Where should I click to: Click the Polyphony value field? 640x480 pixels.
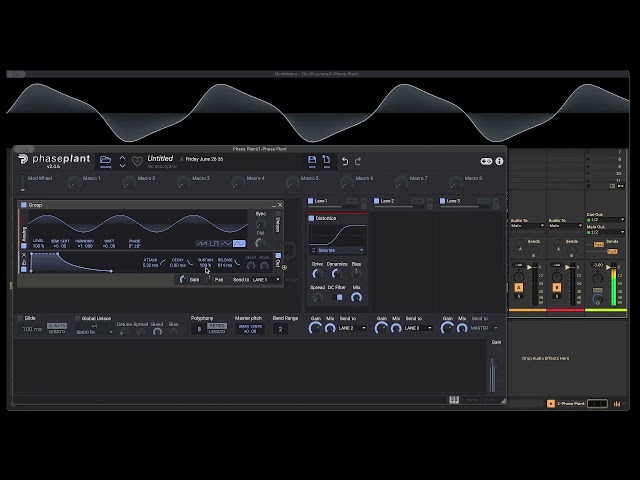point(199,329)
